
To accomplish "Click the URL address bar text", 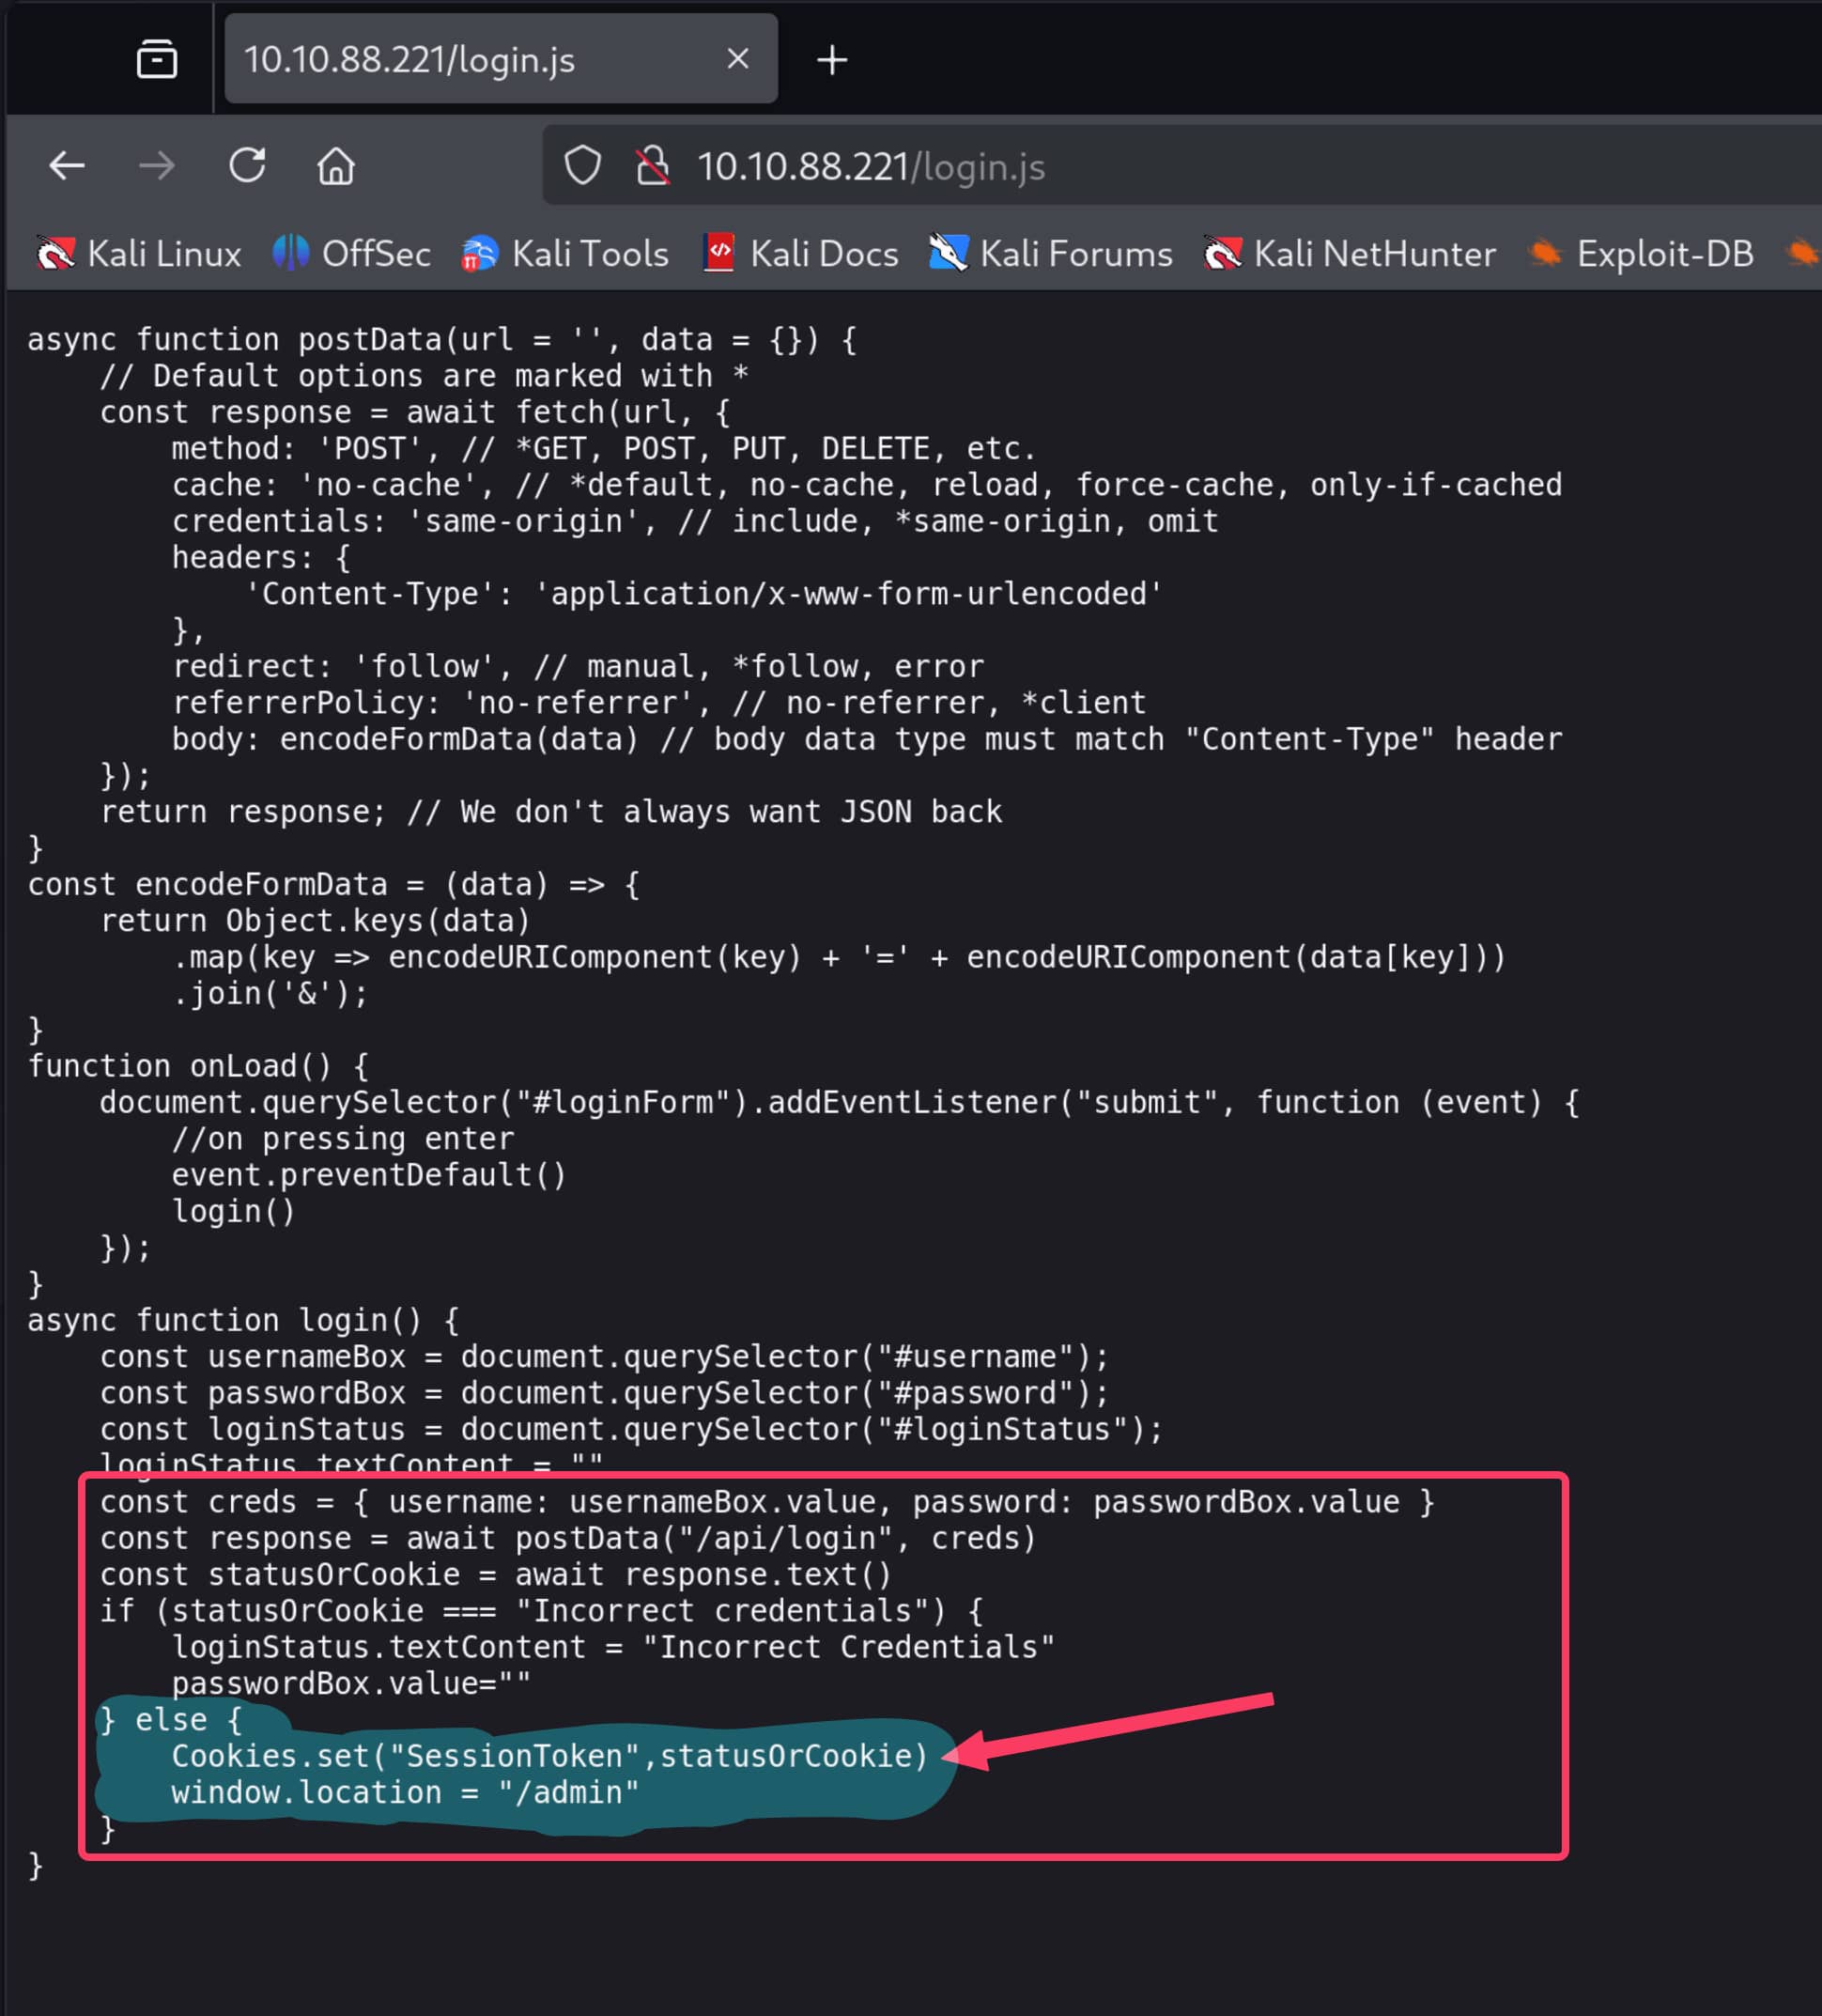I will 870,167.
